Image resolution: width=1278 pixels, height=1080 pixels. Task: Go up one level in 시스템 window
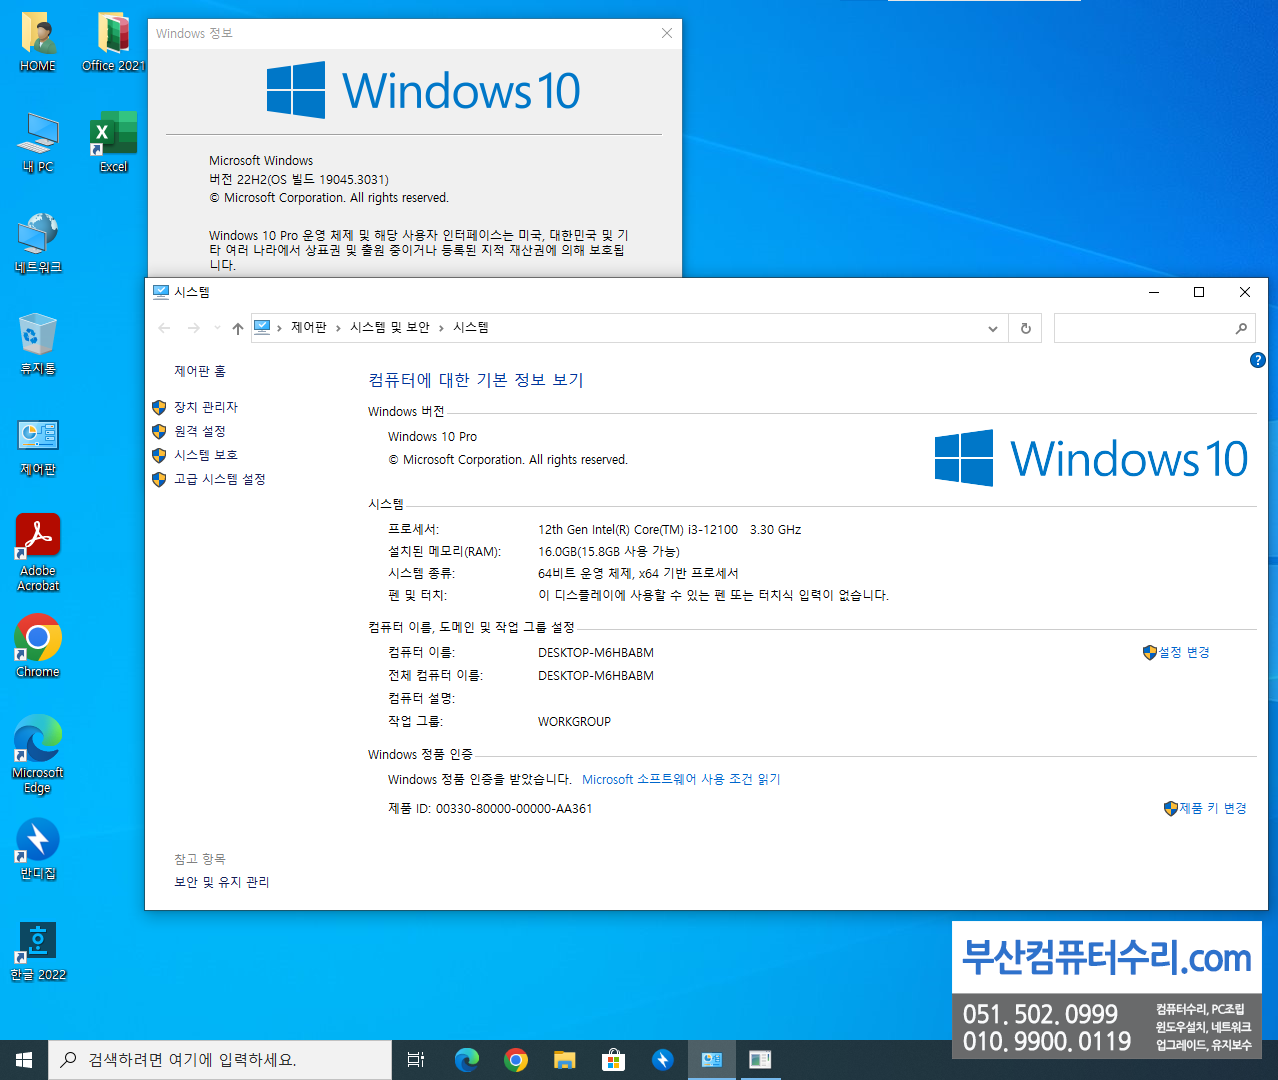(238, 328)
